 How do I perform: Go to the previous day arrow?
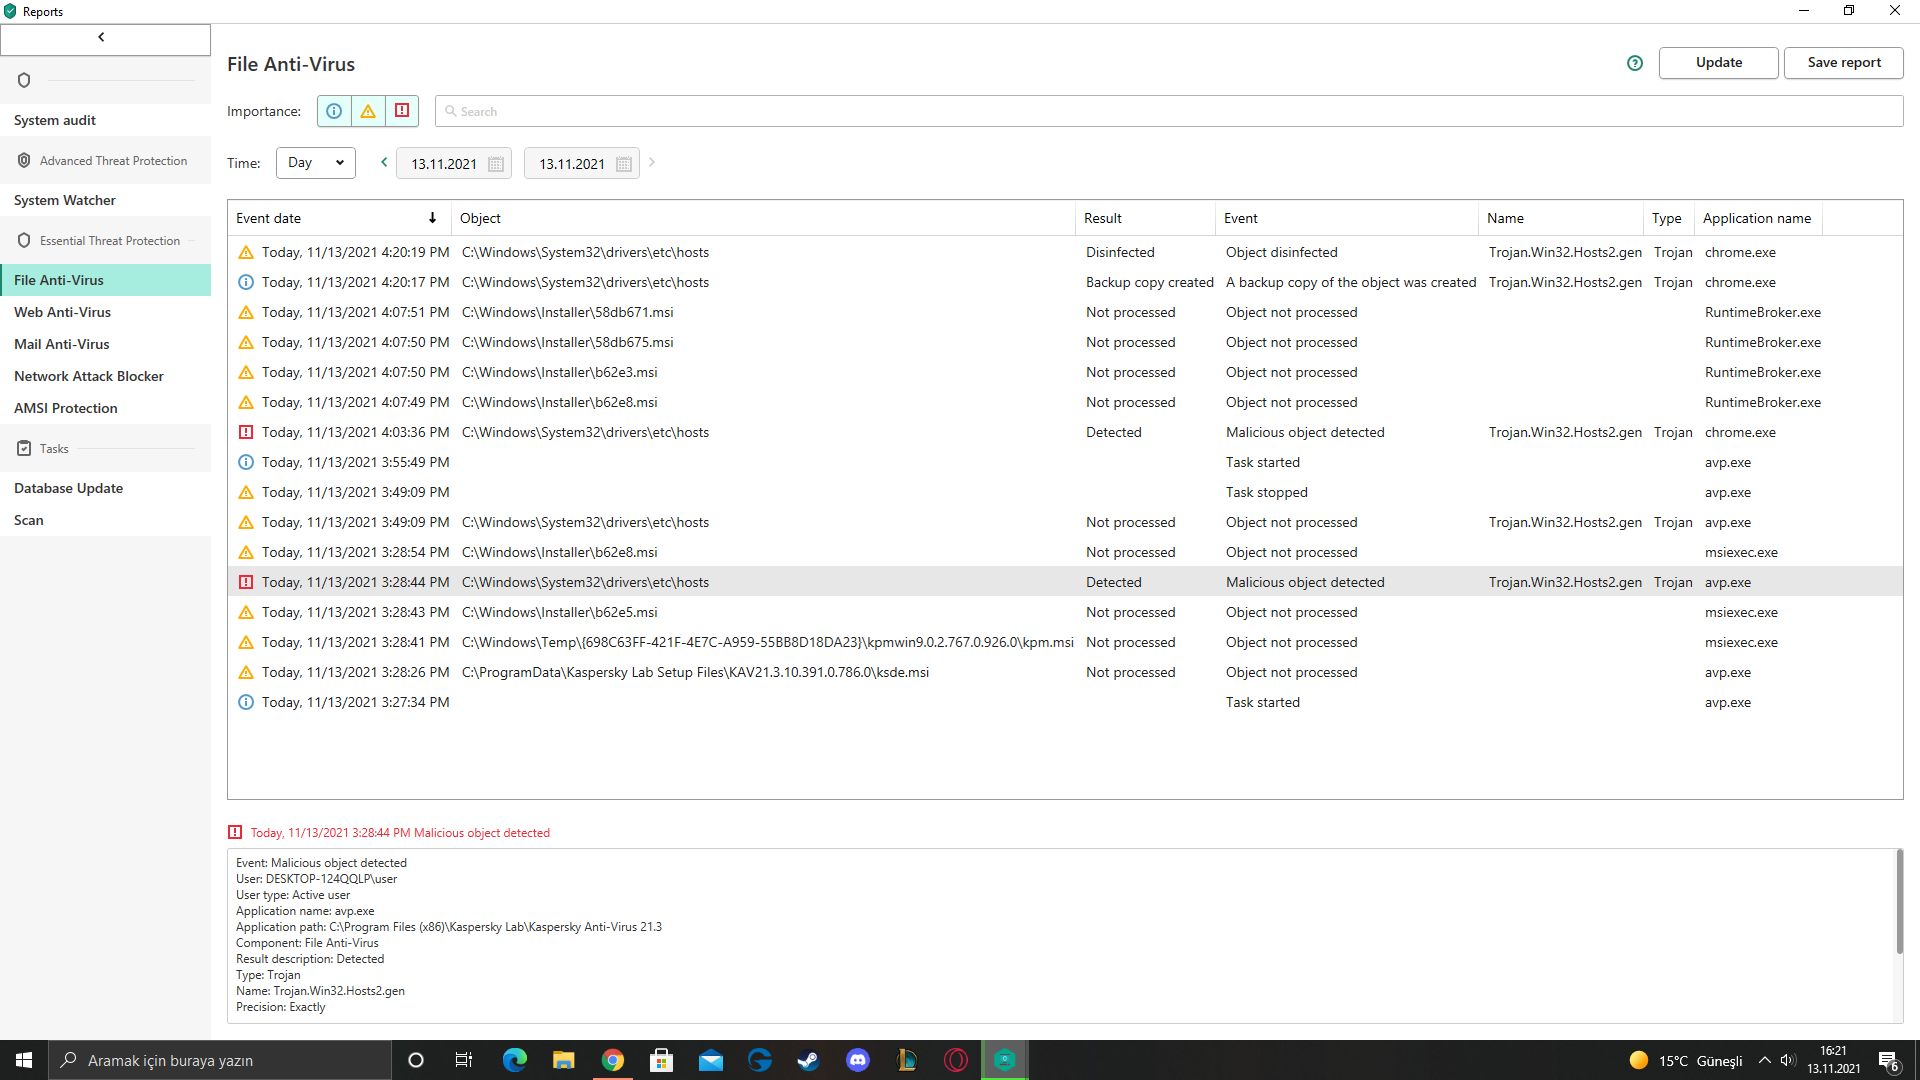pyautogui.click(x=384, y=162)
